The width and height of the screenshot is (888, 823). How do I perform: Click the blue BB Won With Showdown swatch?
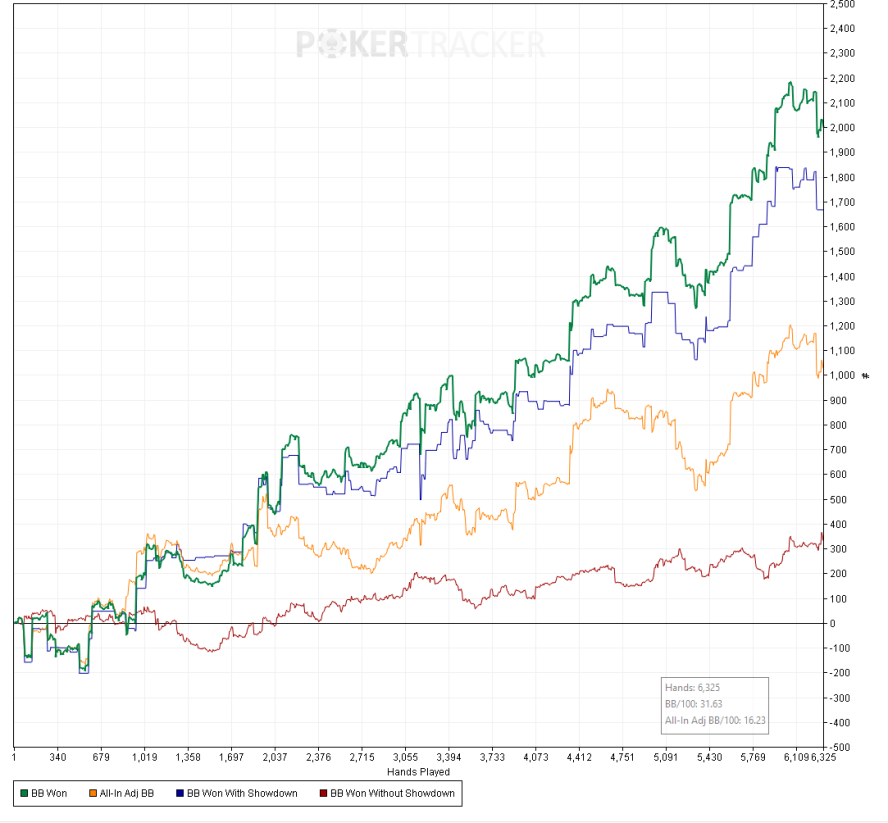click(179, 793)
